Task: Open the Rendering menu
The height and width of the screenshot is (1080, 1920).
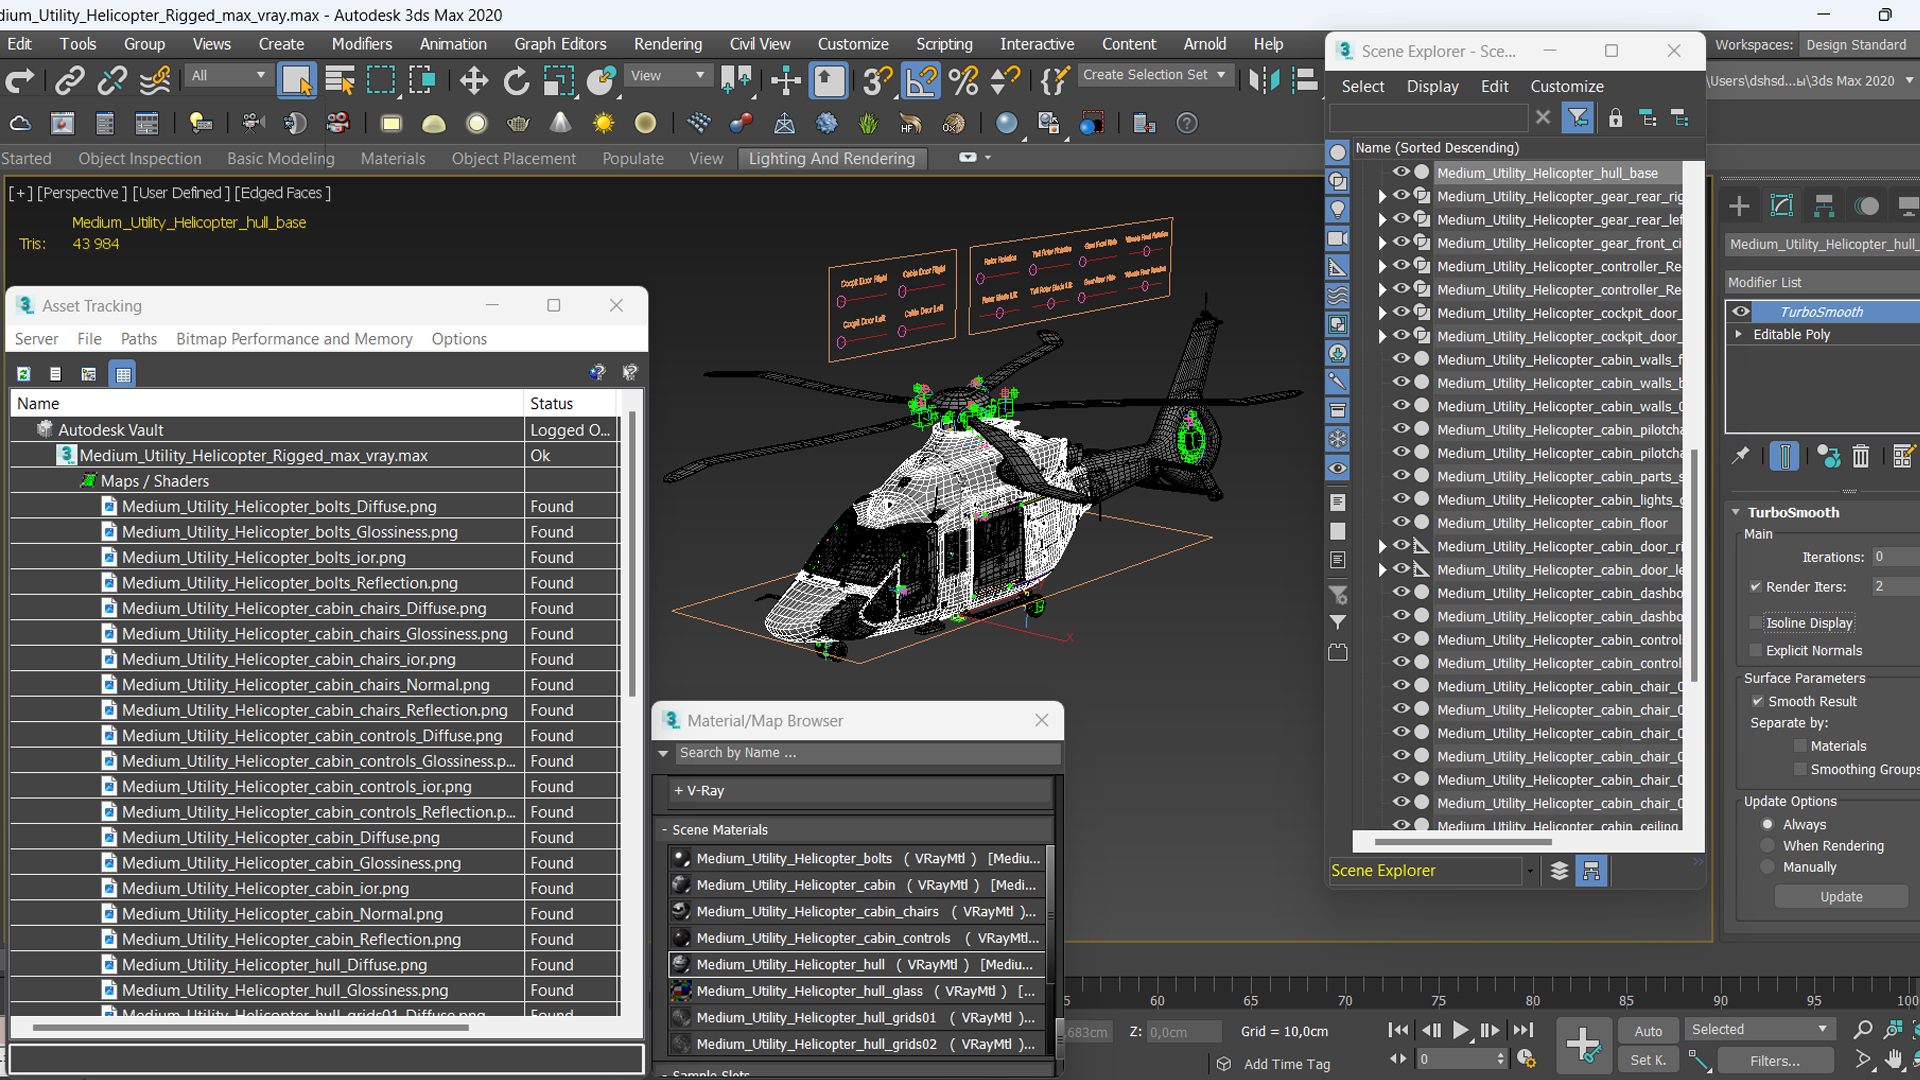Action: (668, 44)
